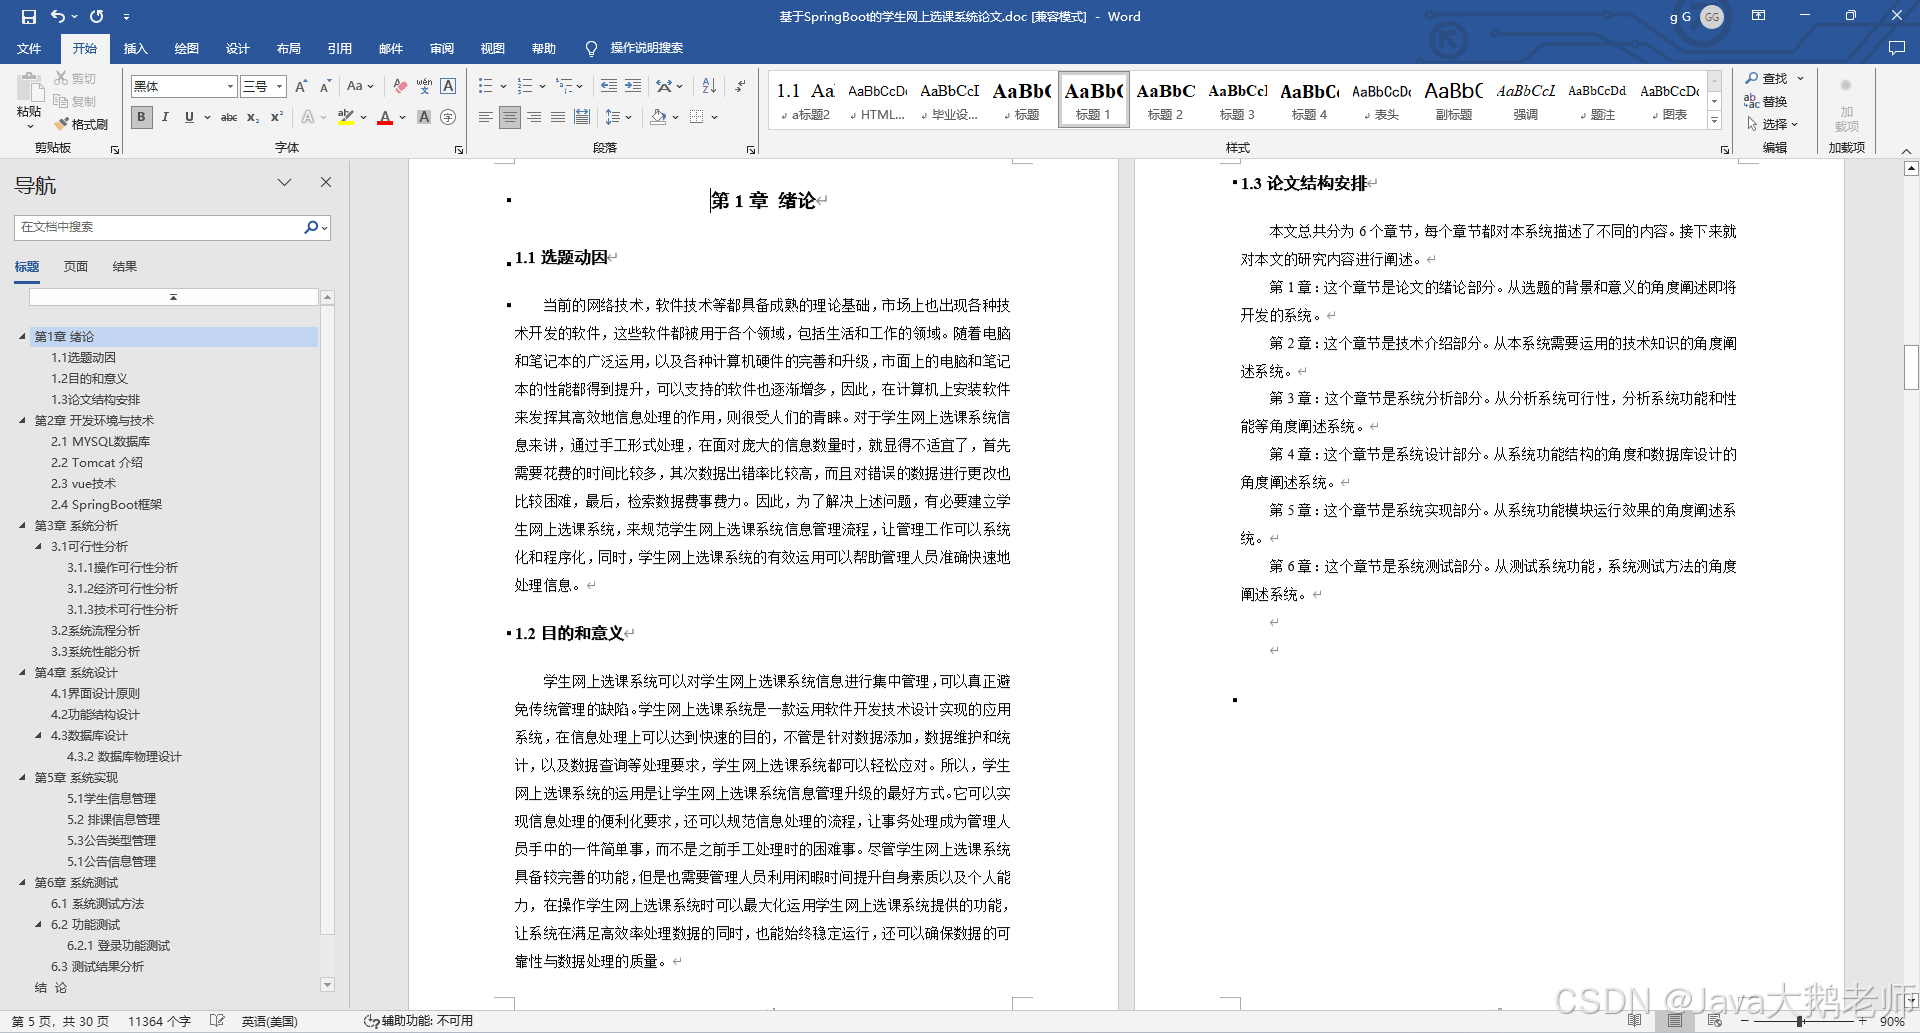Jump to 4.3数据库设计 in navigation

pos(89,735)
